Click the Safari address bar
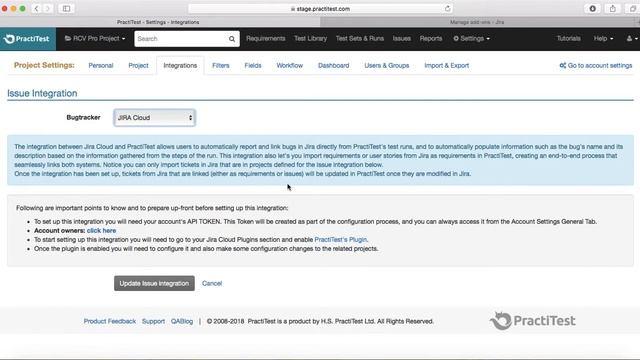Screen dimensions: 640x360 [321, 9]
